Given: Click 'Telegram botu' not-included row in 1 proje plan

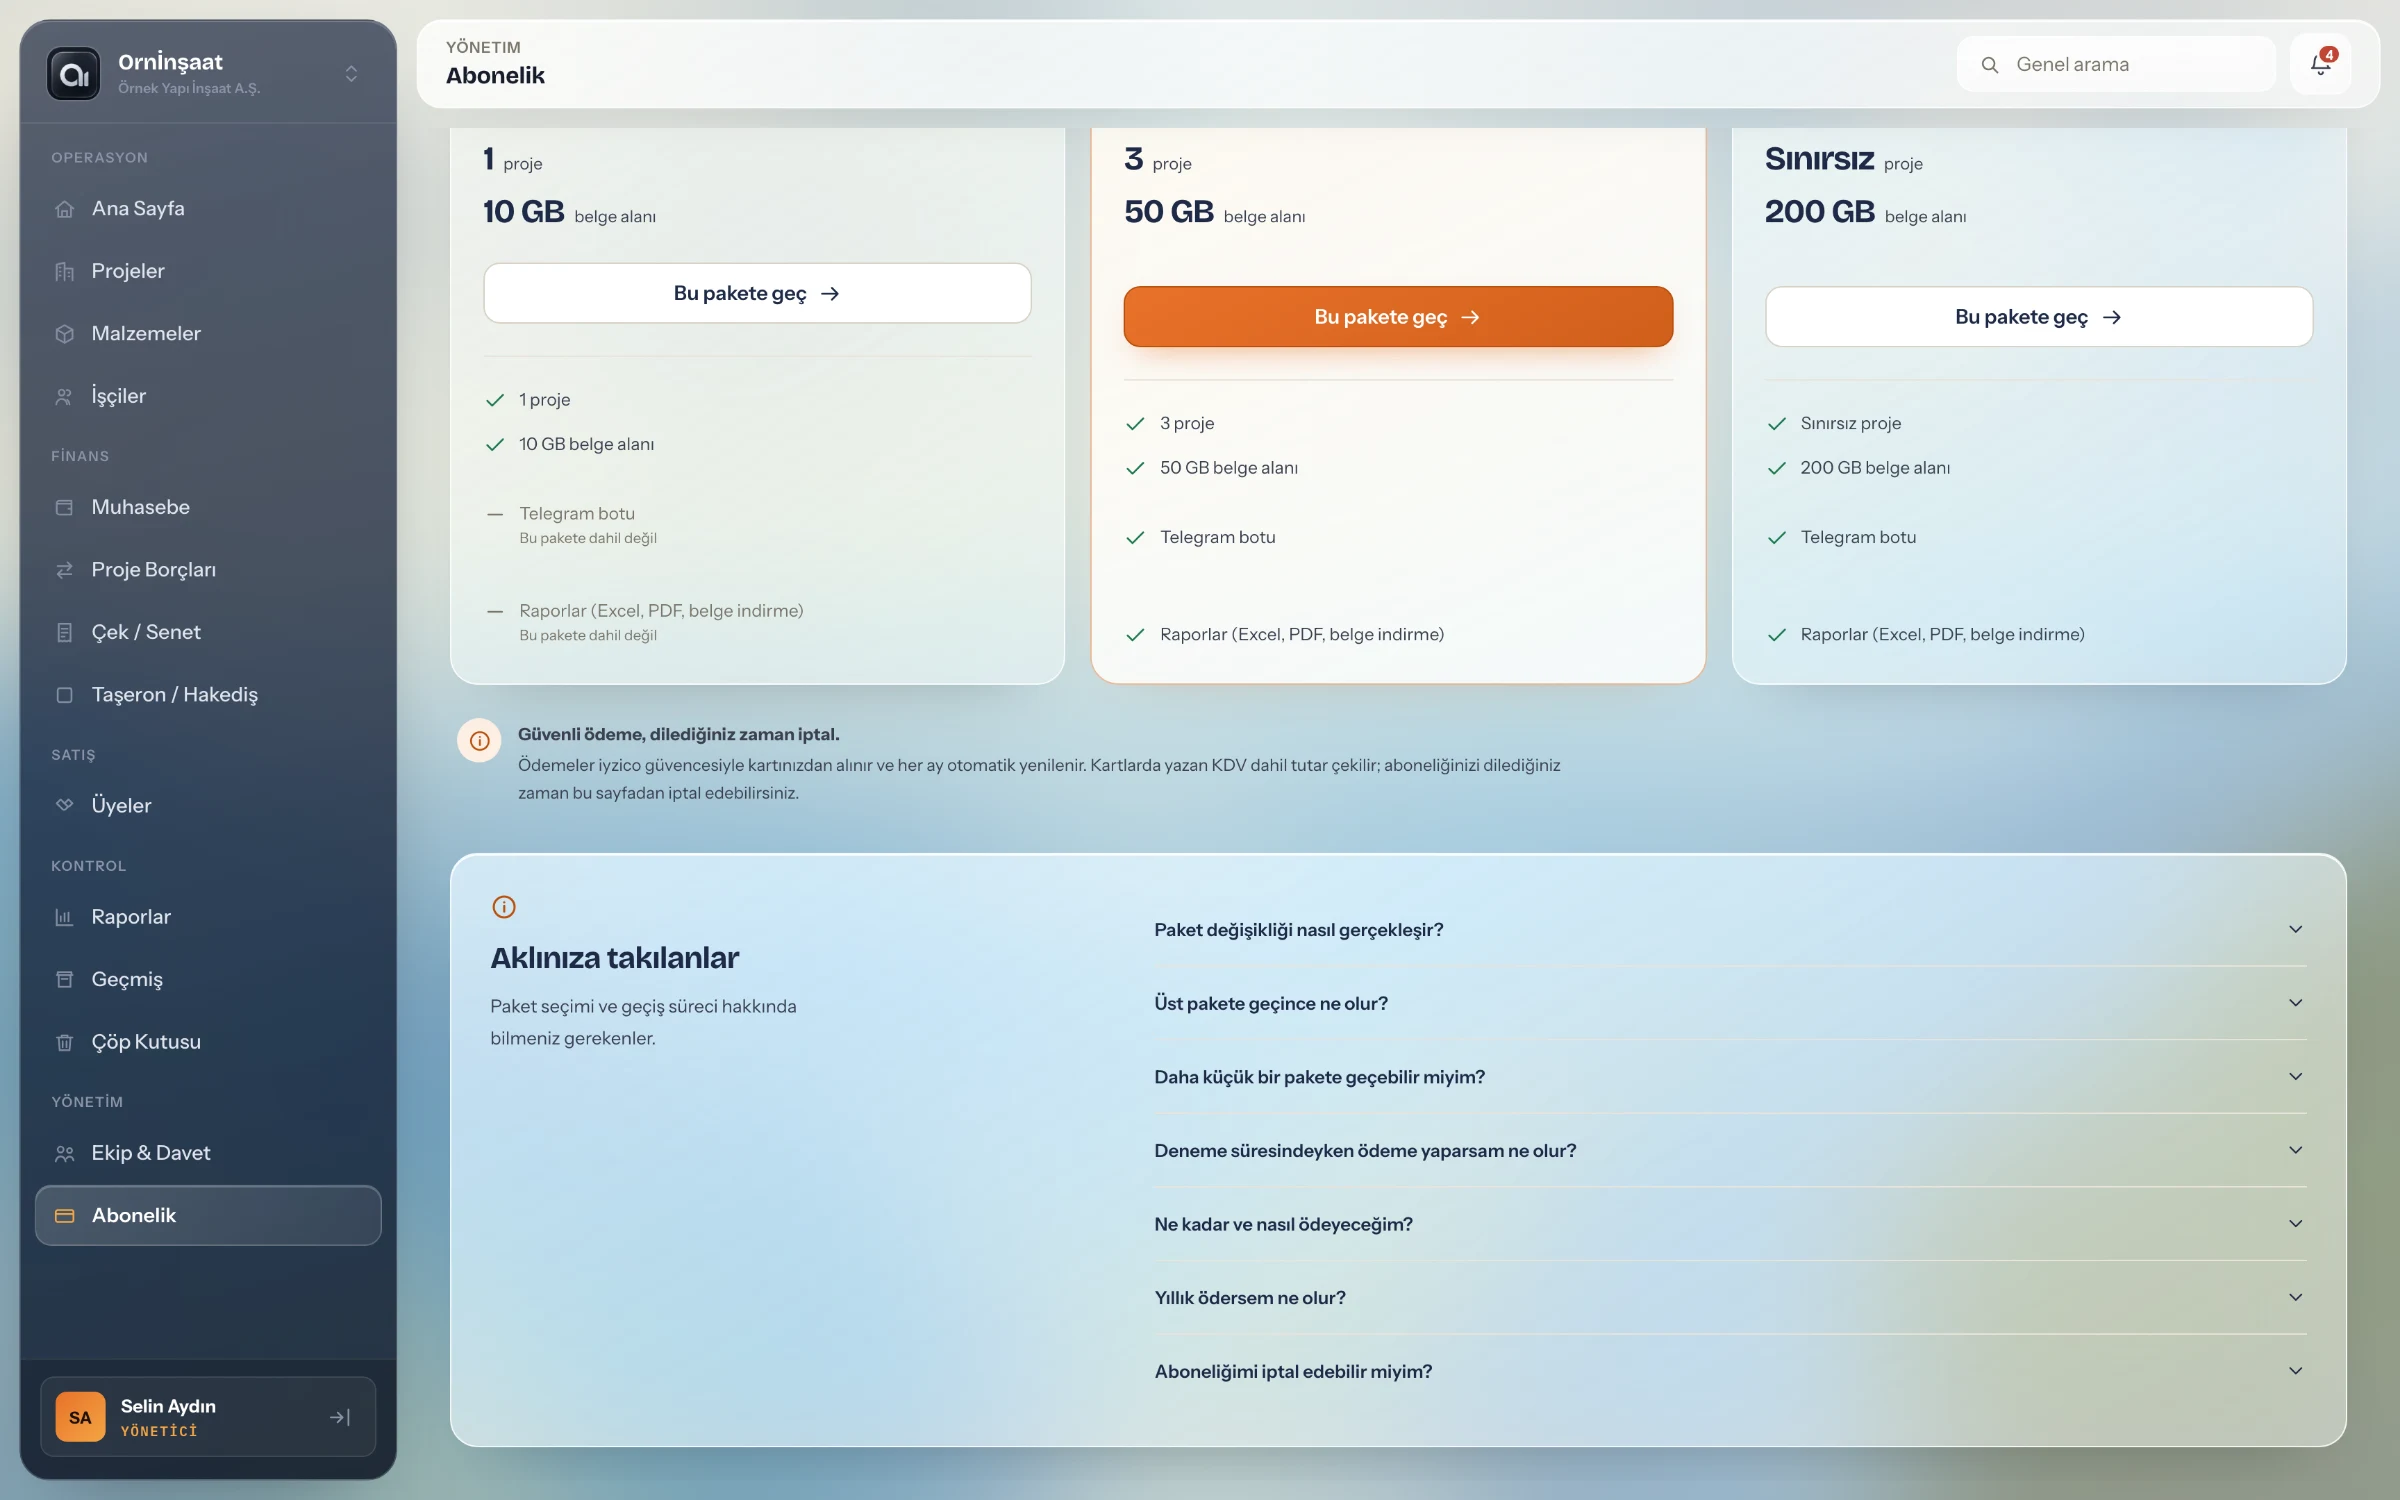Looking at the screenshot, I should [757, 524].
